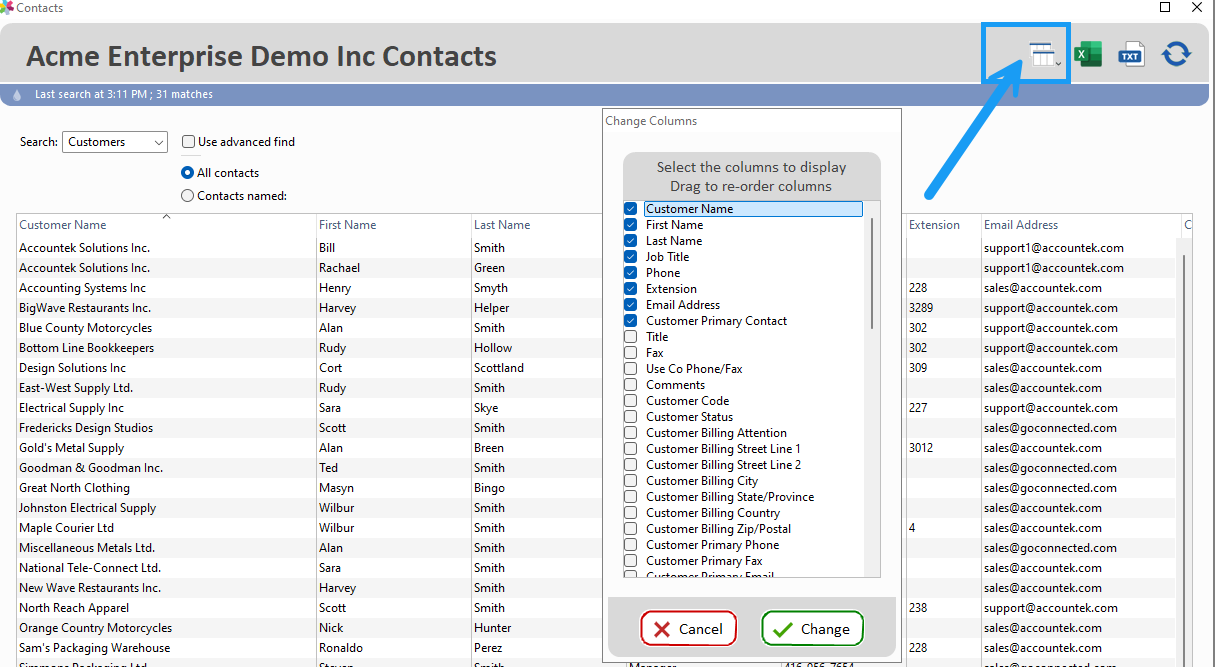Check Customer Billing Attention column
Viewport: 1215px width, 667px height.
pyautogui.click(x=631, y=433)
